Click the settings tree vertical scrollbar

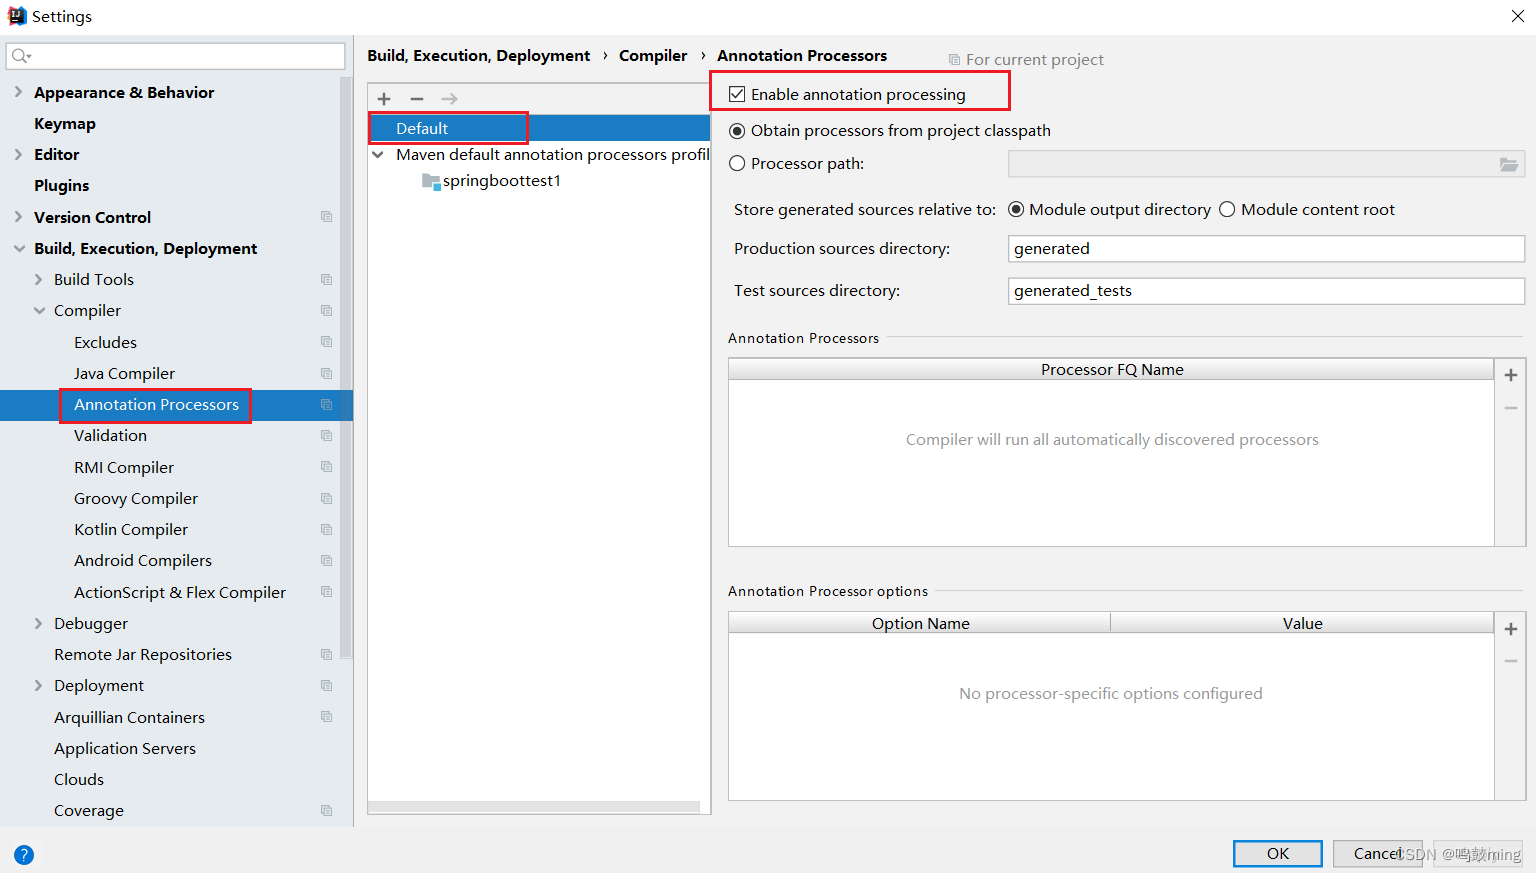[x=346, y=367]
